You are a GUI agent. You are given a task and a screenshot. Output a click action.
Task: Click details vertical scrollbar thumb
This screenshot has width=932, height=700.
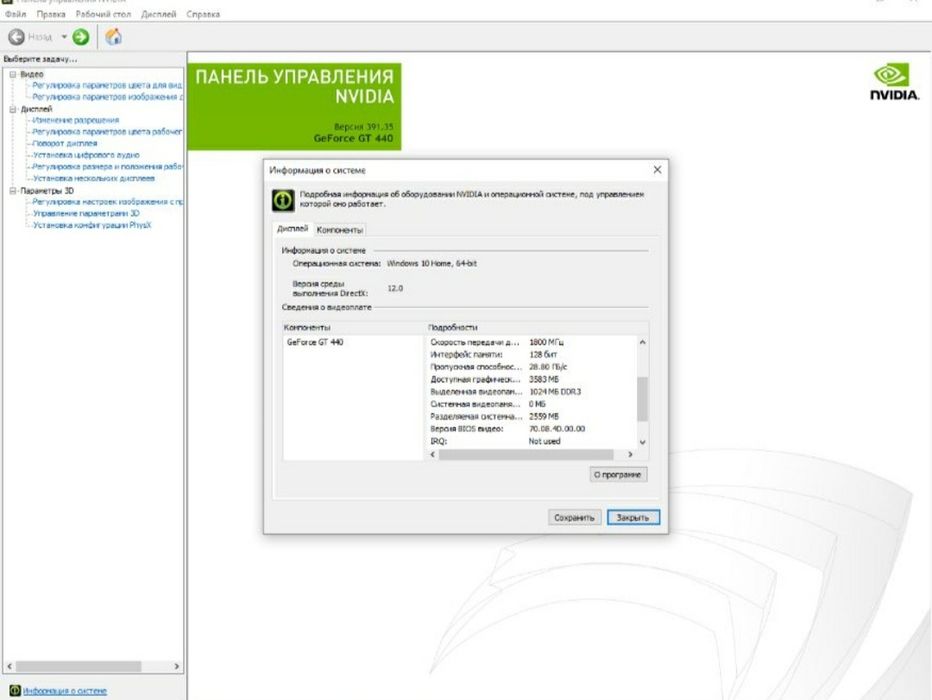click(x=643, y=399)
